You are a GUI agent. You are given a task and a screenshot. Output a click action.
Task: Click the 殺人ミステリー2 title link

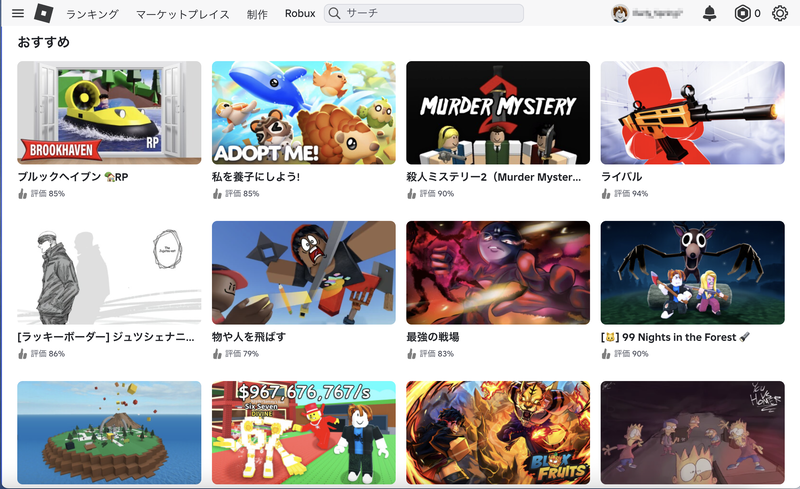pyautogui.click(x=494, y=177)
